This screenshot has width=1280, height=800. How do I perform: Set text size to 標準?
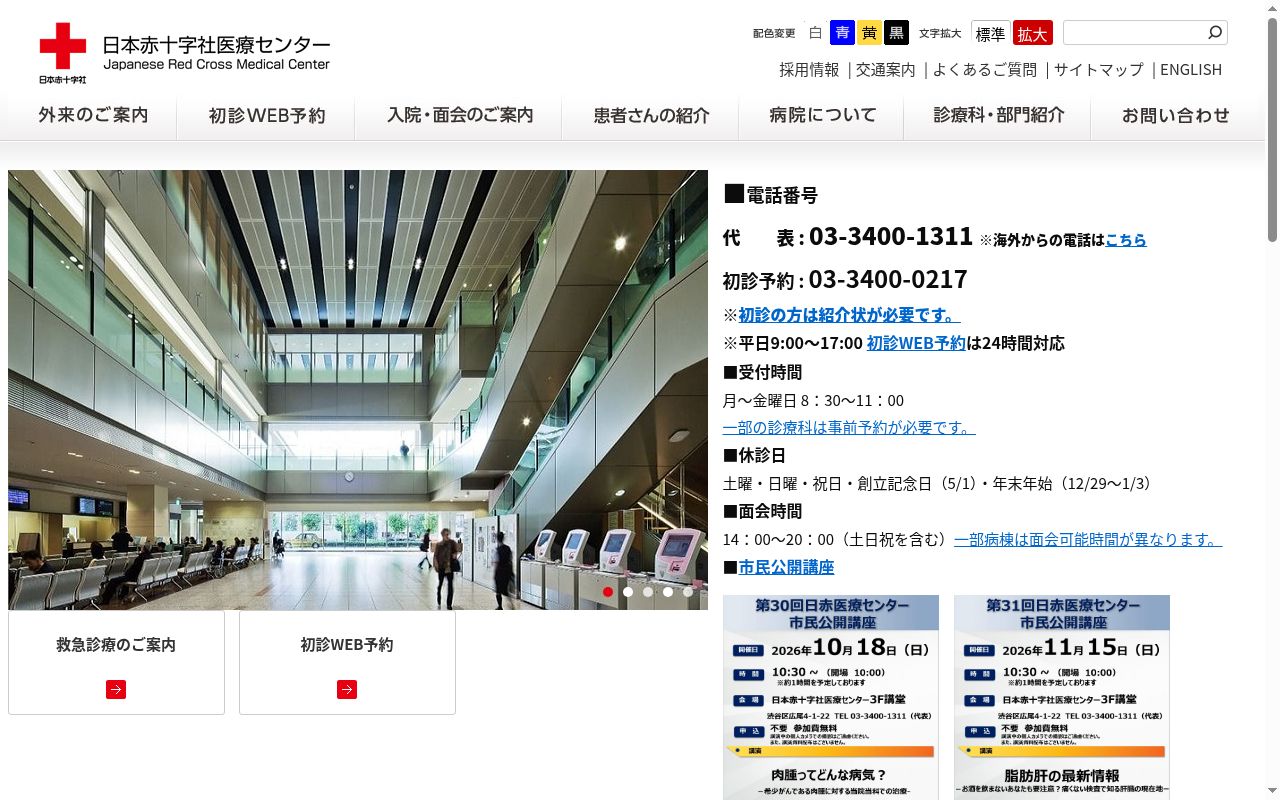(x=990, y=34)
